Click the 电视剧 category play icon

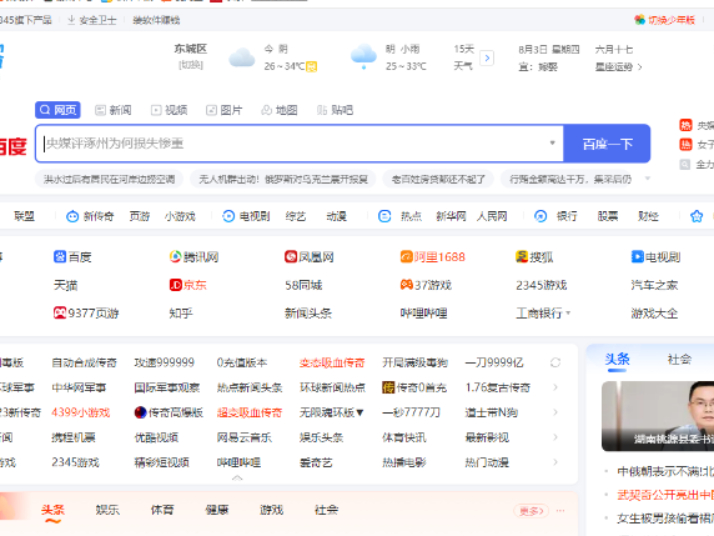[x=228, y=216]
